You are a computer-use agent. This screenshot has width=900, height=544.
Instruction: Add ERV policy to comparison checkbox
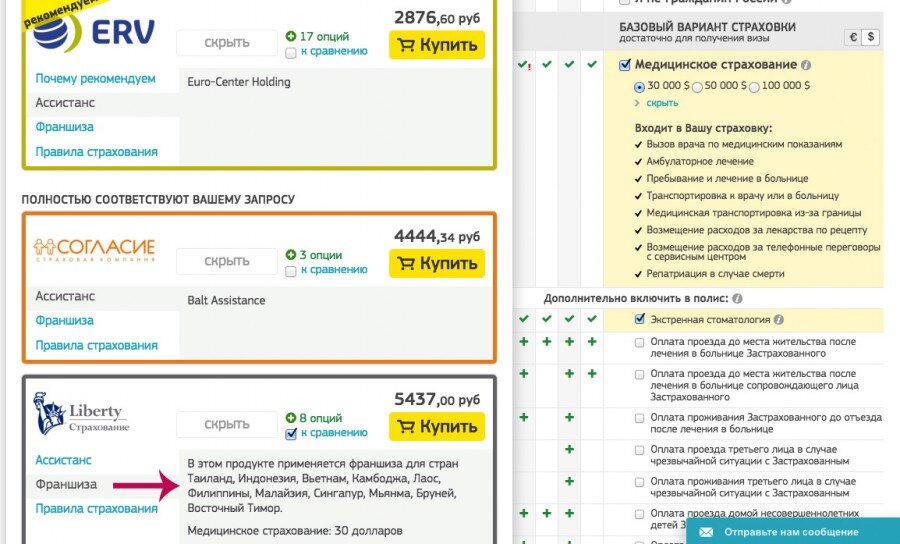tap(291, 53)
